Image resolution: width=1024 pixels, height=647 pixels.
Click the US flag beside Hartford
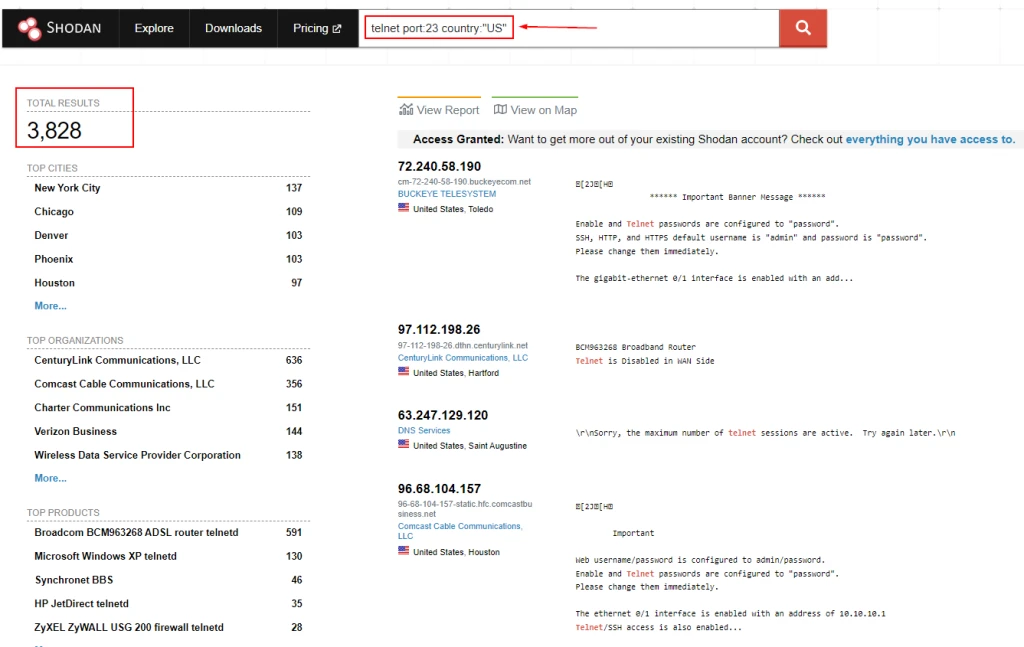pyautogui.click(x=404, y=372)
